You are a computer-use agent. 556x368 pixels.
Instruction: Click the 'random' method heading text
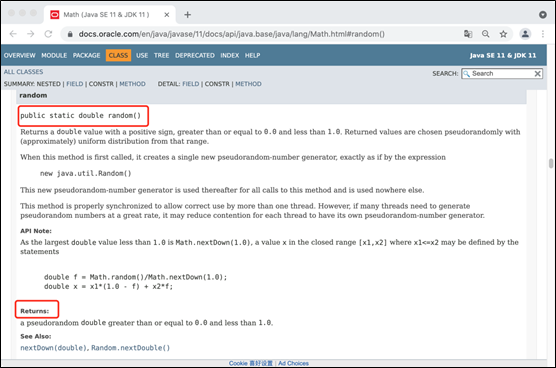pos(33,95)
